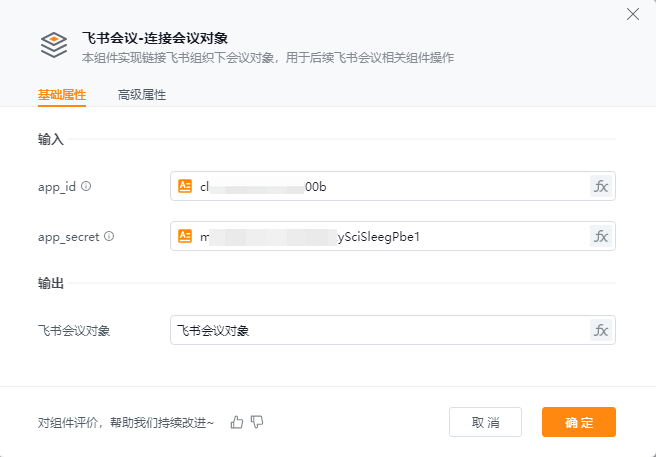Image resolution: width=656 pixels, height=457 pixels.
Task: Click the 飞书会议对象 output name field
Action: [x=380, y=331]
